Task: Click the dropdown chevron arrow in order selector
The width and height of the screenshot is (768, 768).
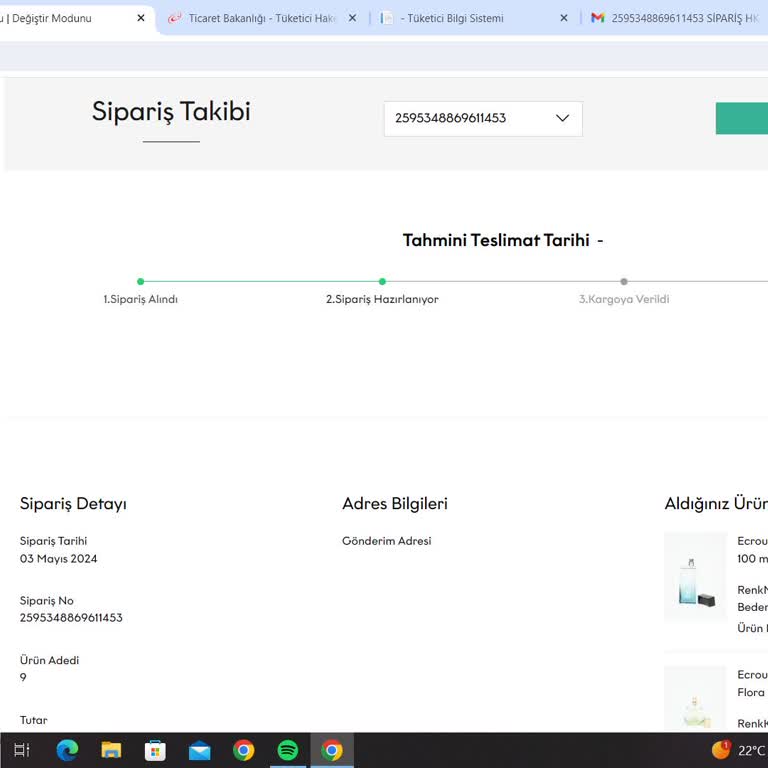Action: 562,118
